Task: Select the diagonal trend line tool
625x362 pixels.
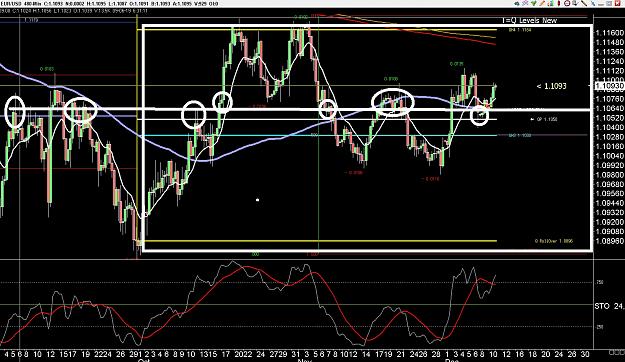Action: tap(584, 3)
